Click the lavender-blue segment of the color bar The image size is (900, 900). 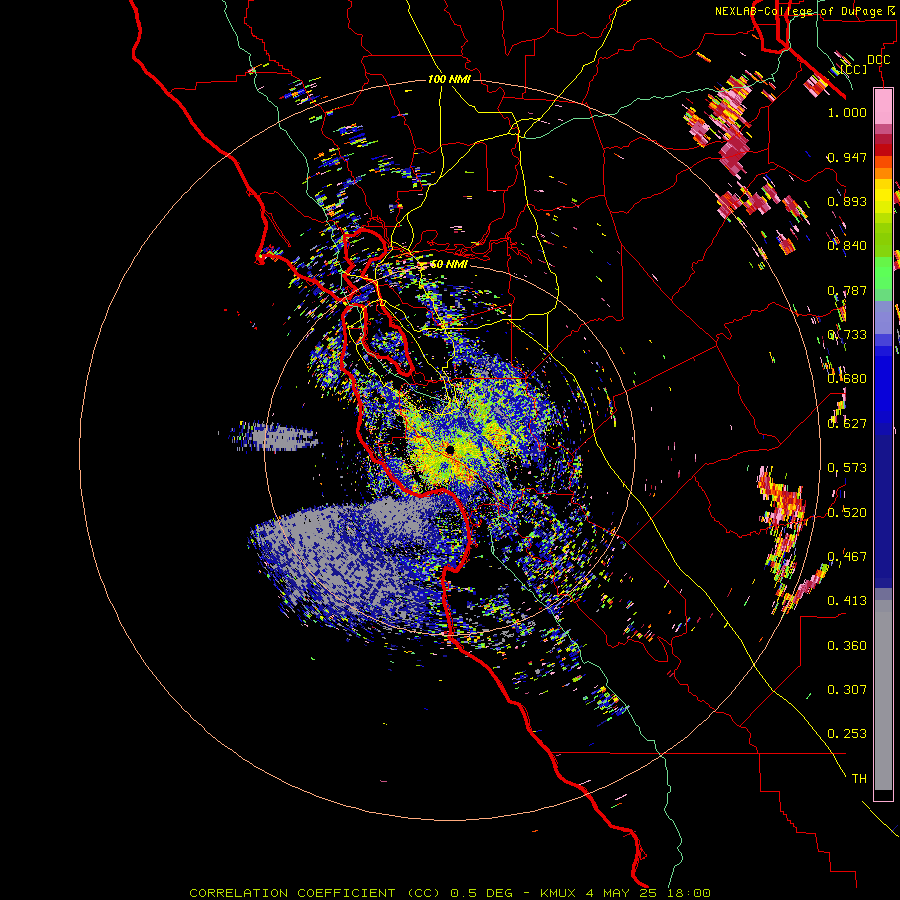coord(883,318)
